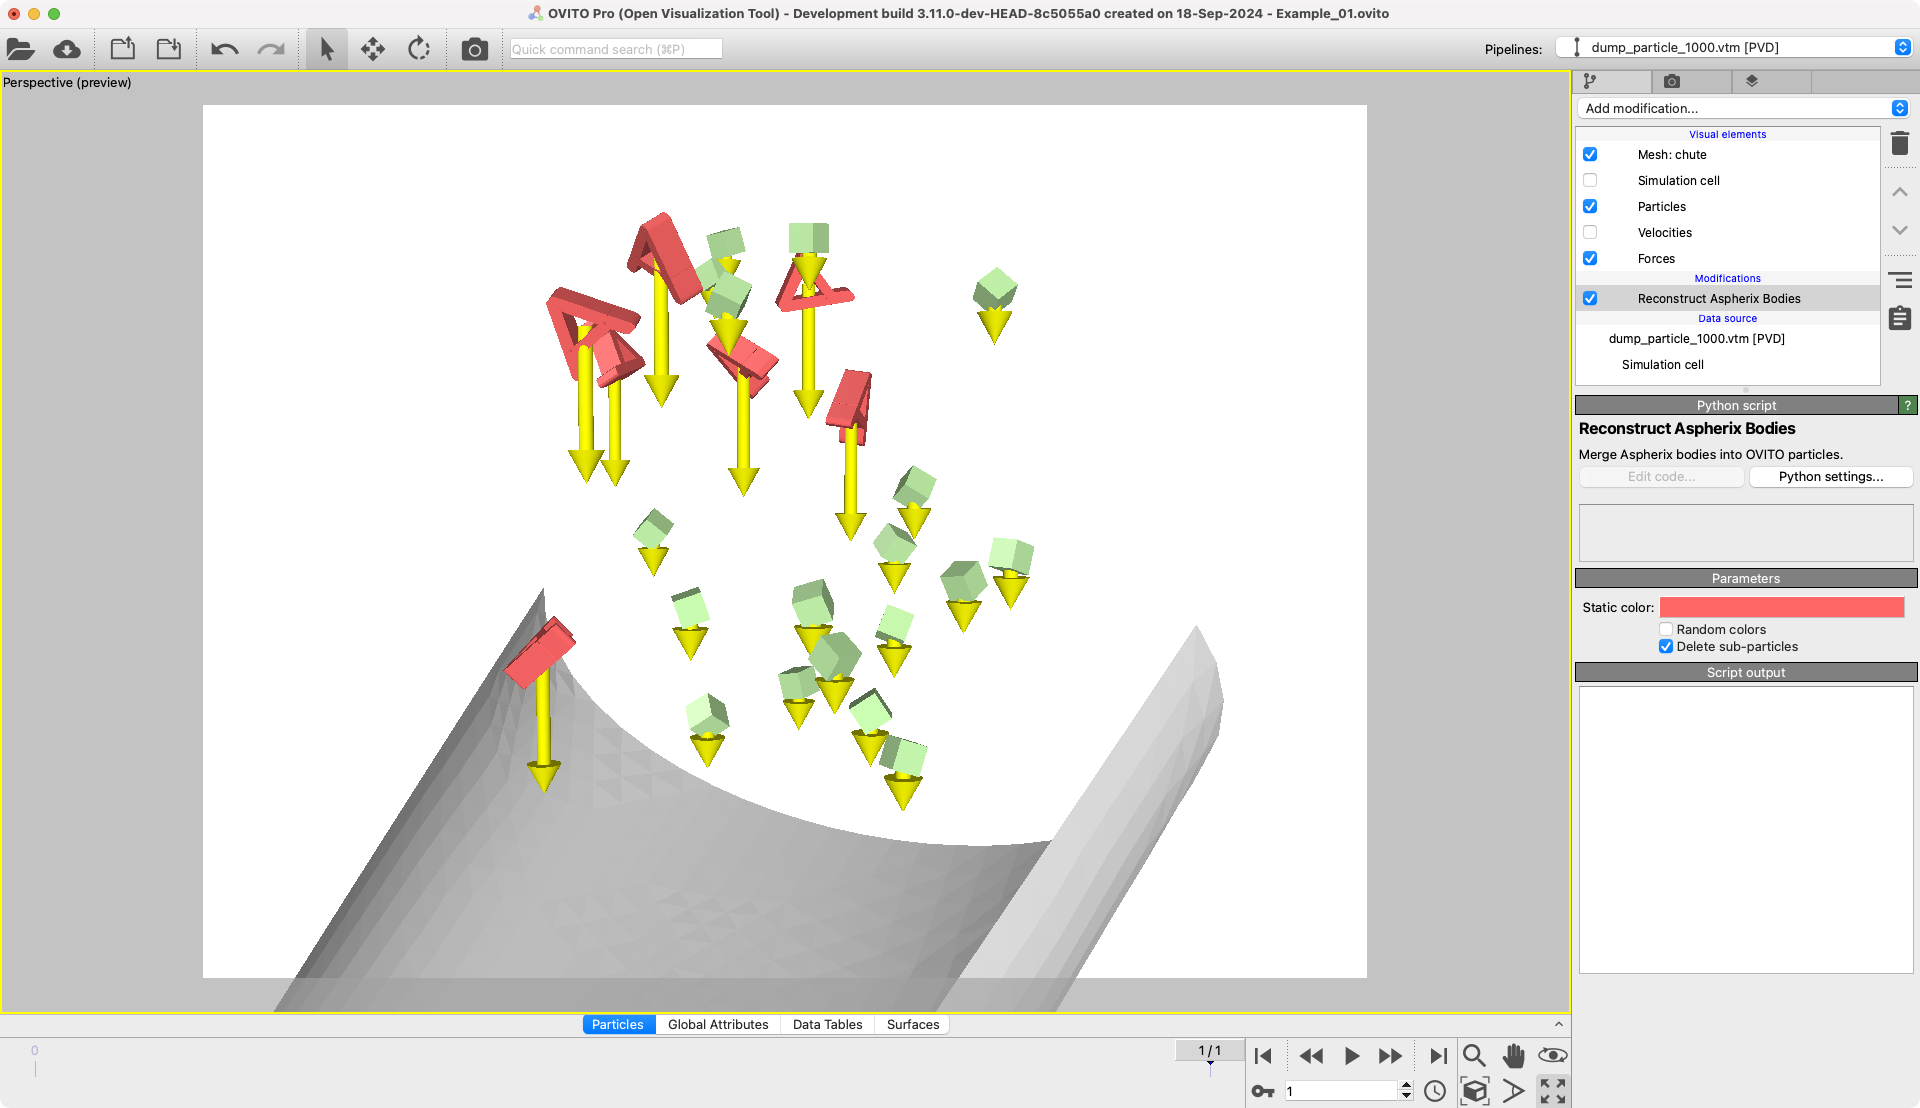Click the Static color red swatch

point(1781,607)
